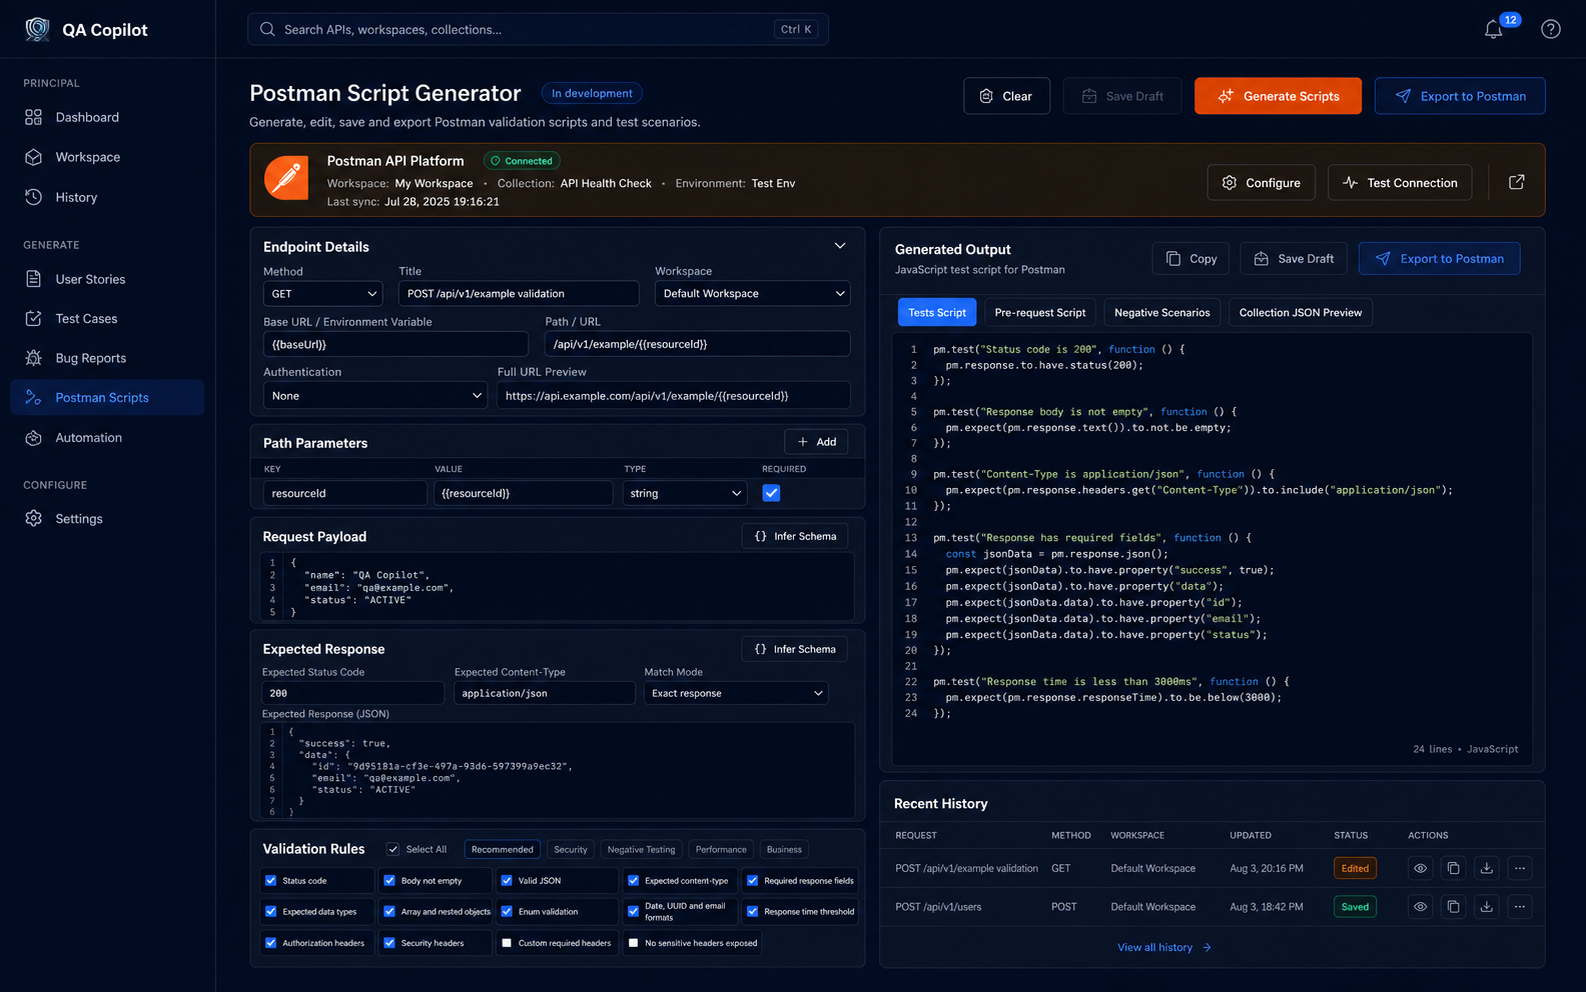Uncheck the Status code rule

pyautogui.click(x=271, y=881)
